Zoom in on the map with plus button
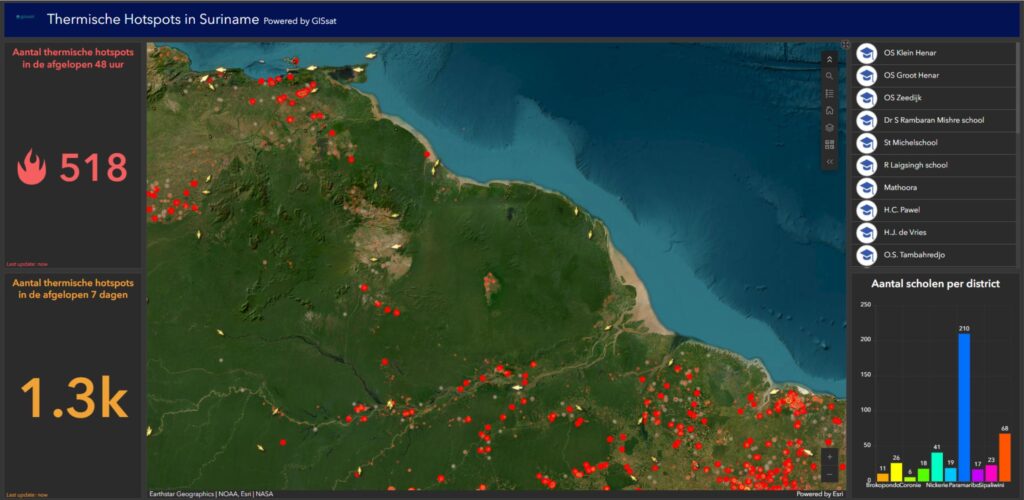The image size is (1024, 500). 829,457
